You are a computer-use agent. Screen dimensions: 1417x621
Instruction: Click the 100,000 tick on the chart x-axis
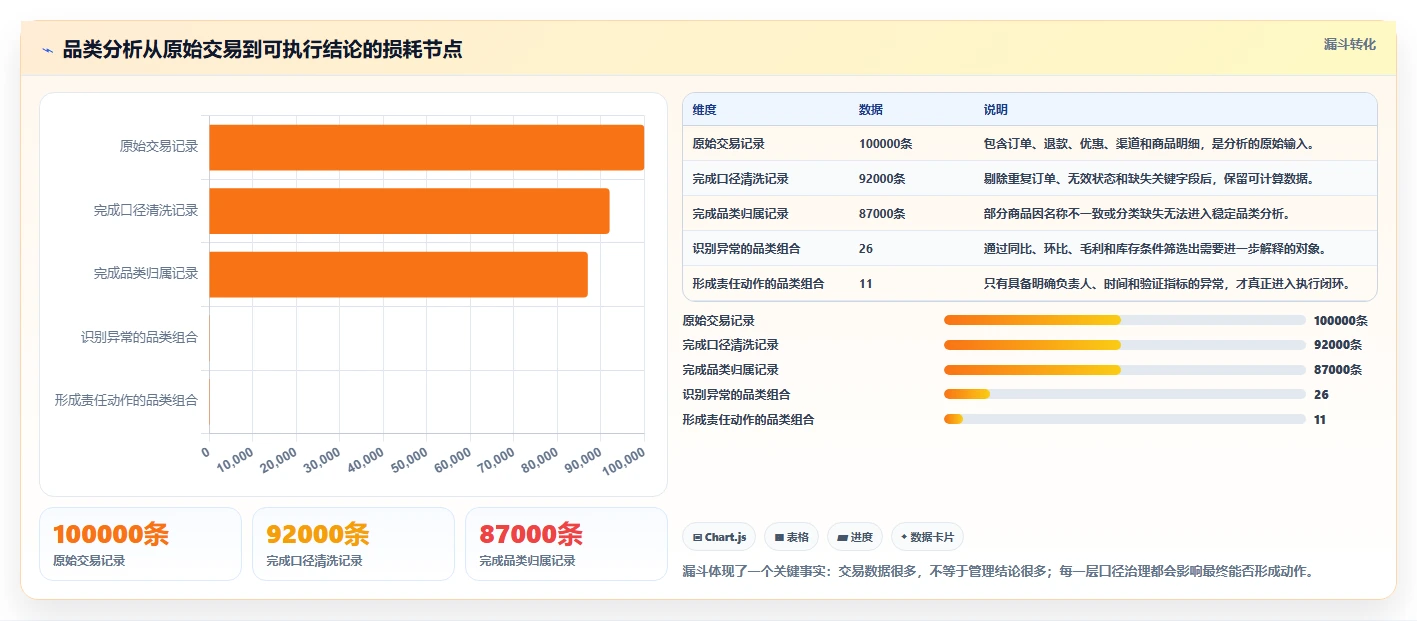(x=623, y=464)
